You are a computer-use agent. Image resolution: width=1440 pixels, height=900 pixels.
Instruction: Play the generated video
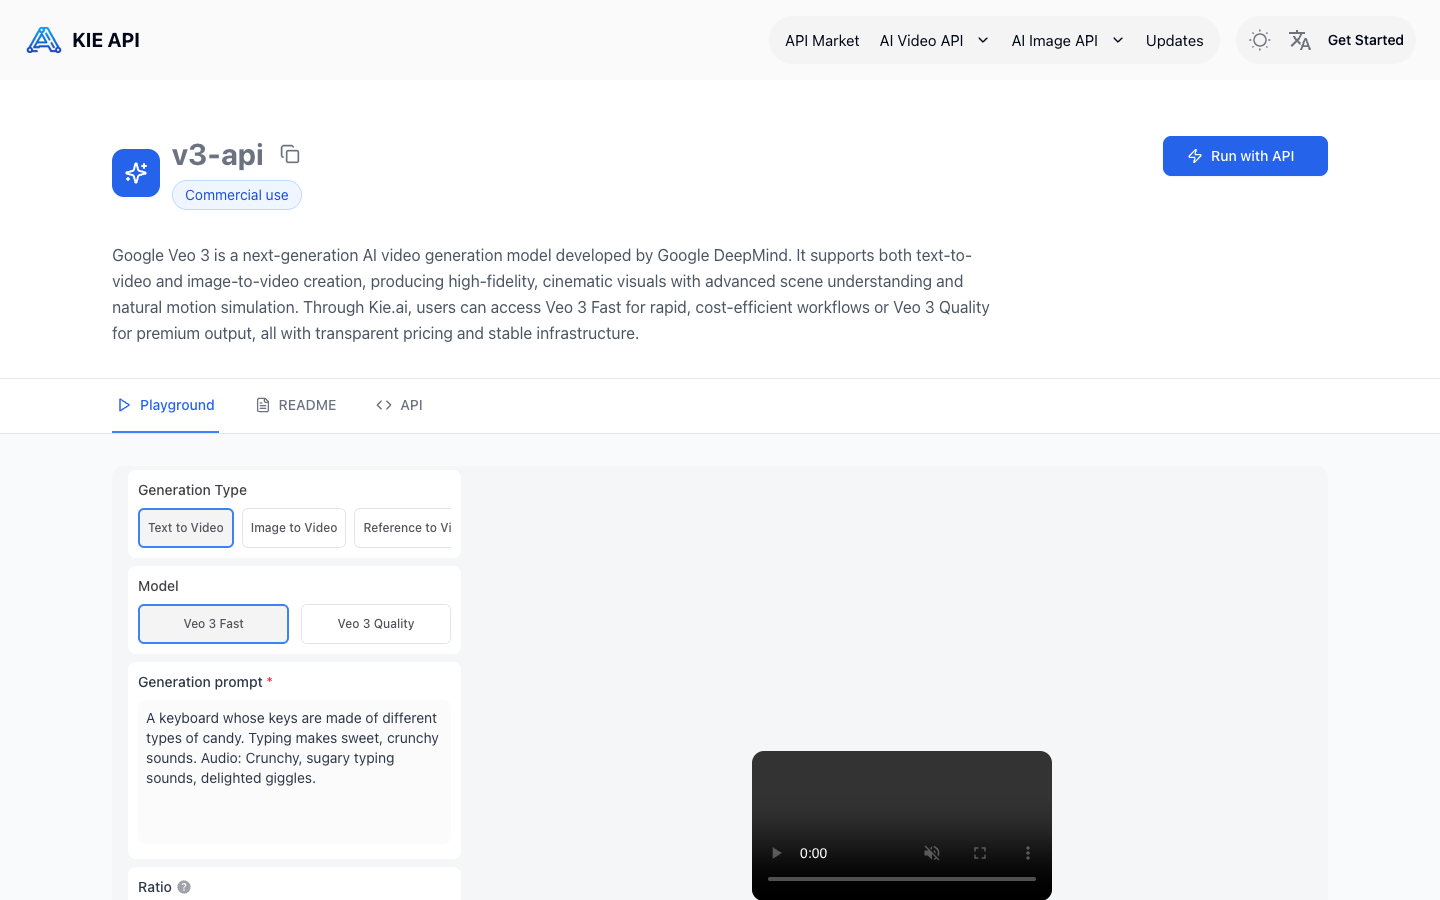click(x=776, y=853)
